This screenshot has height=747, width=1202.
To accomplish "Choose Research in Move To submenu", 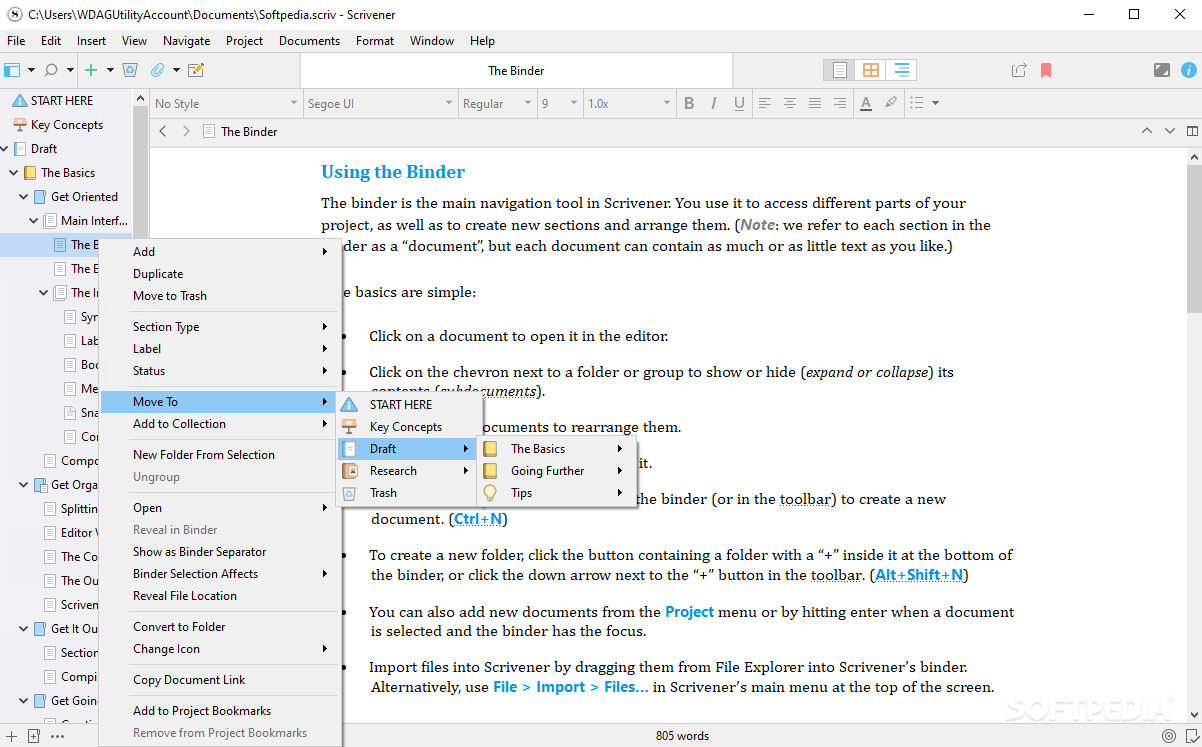I will [408, 471].
